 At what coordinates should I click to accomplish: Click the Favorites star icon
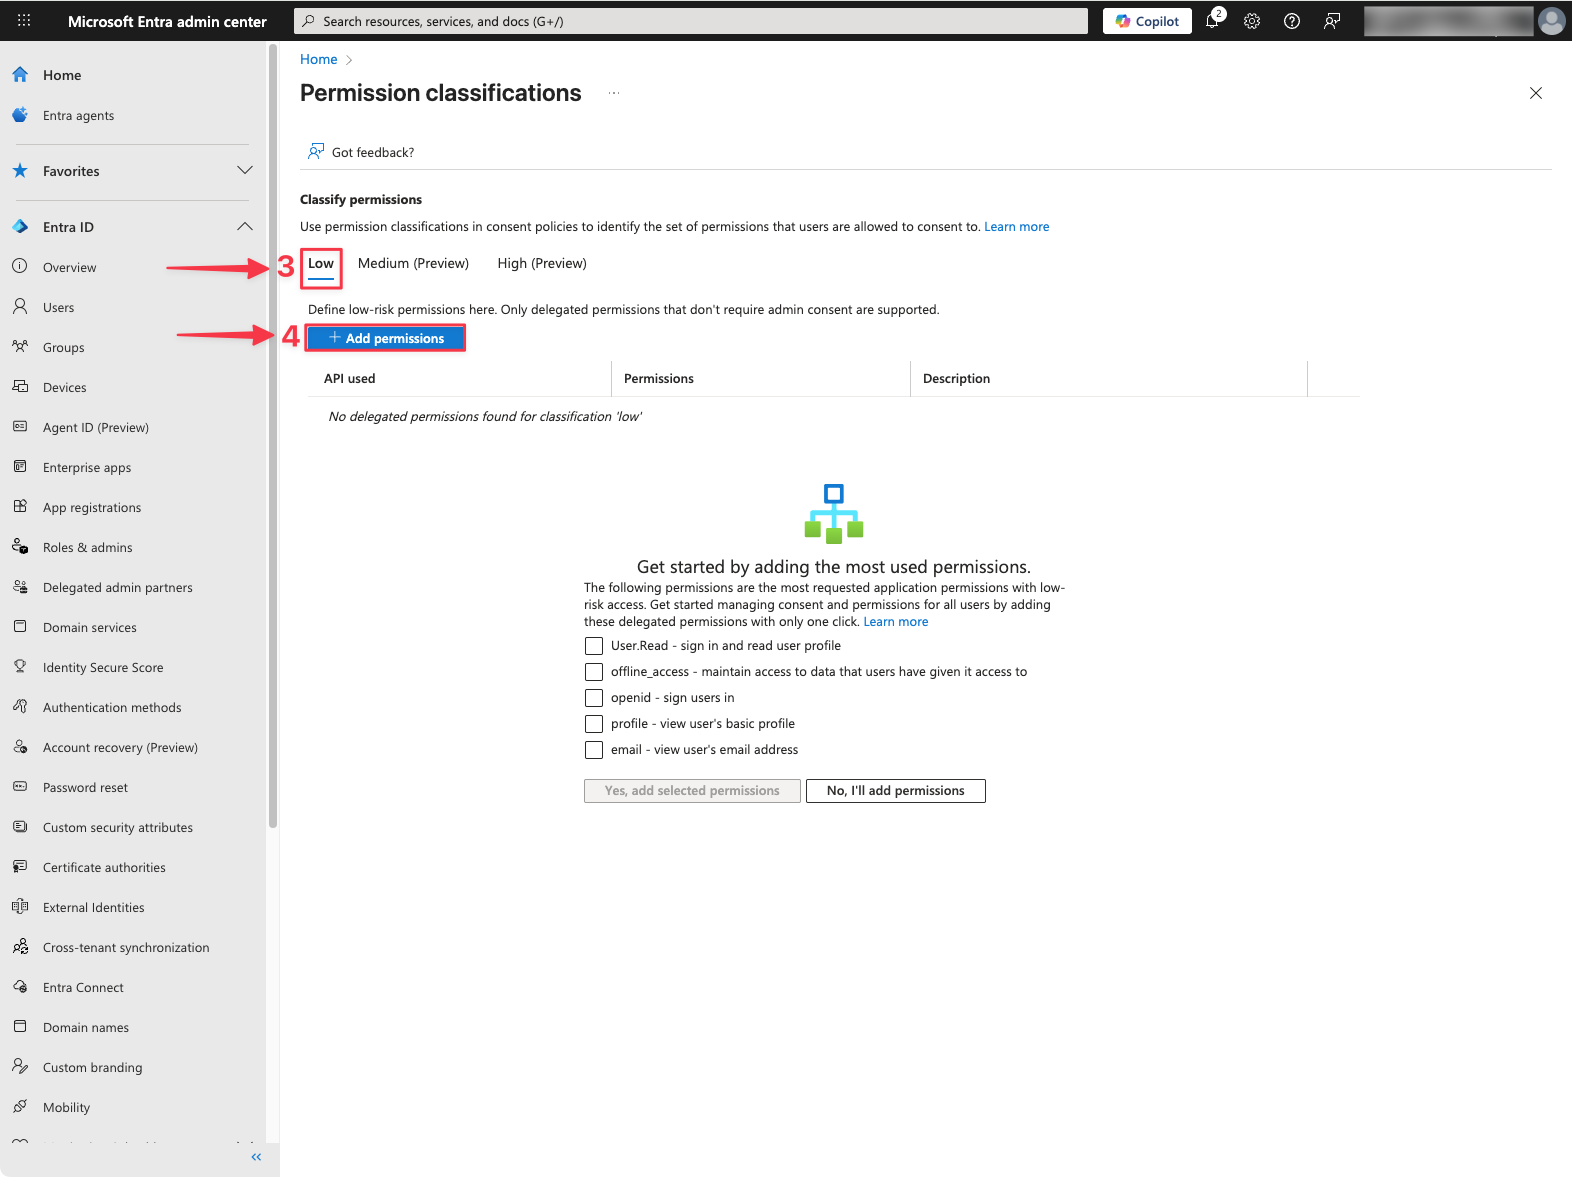(20, 171)
